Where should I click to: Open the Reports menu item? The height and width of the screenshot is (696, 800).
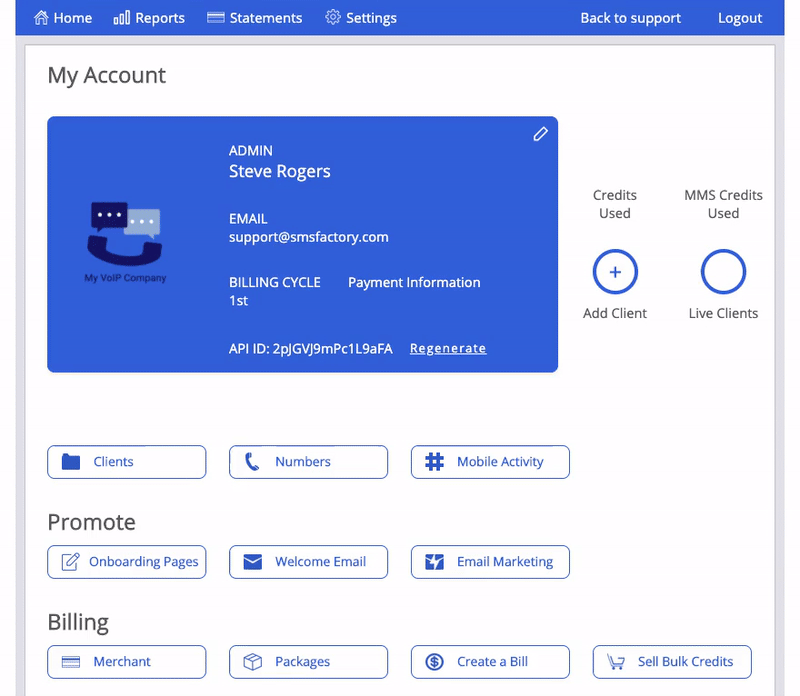(x=149, y=18)
